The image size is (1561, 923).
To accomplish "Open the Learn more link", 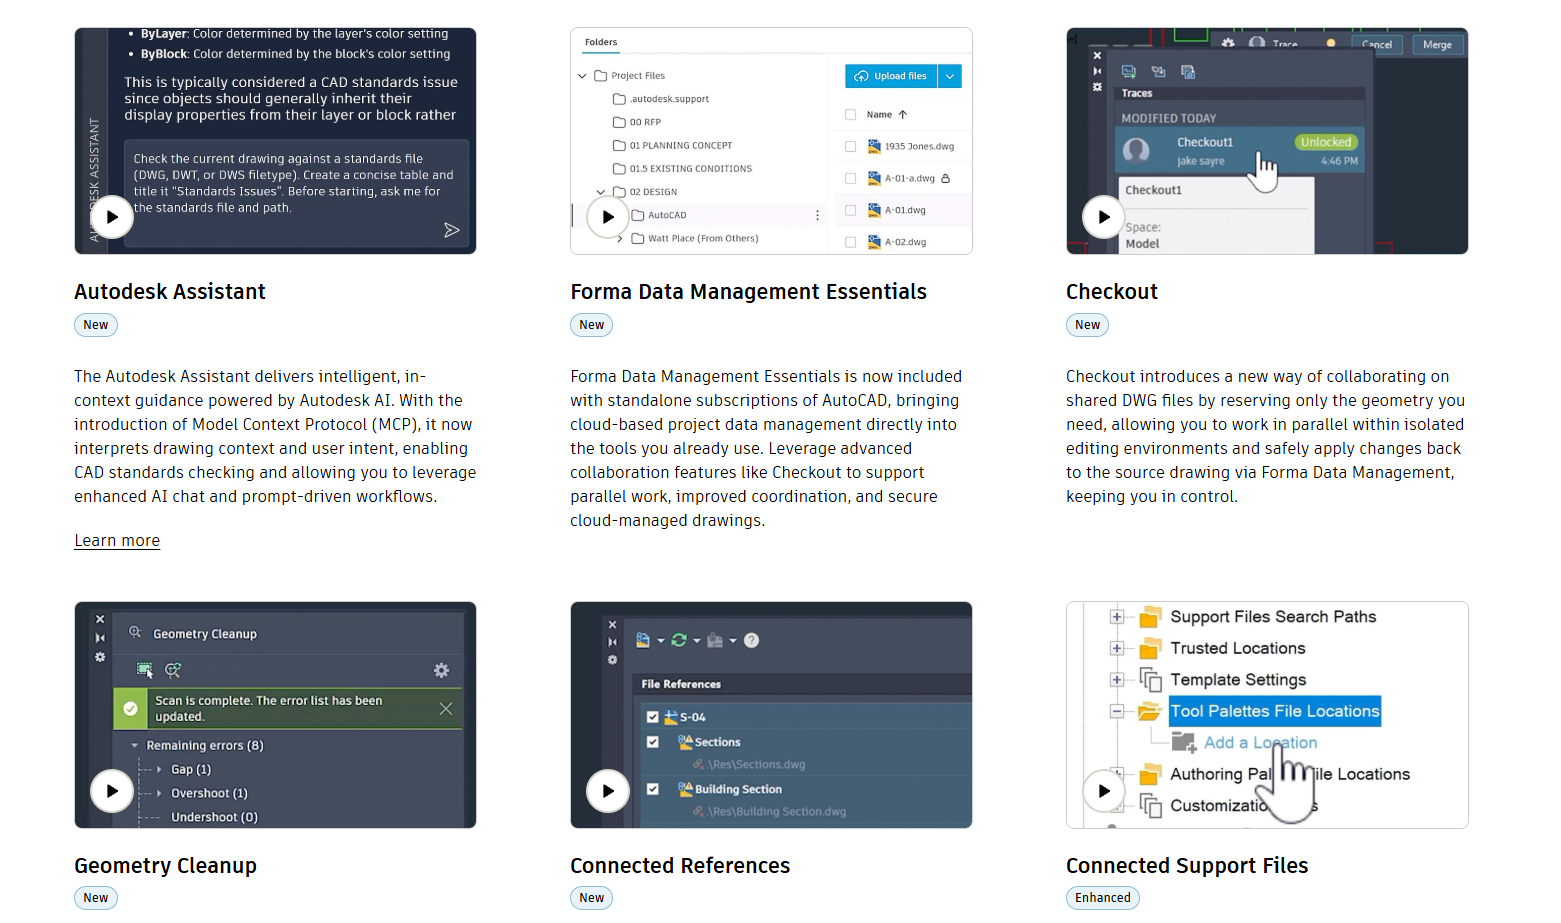I will pos(117,541).
